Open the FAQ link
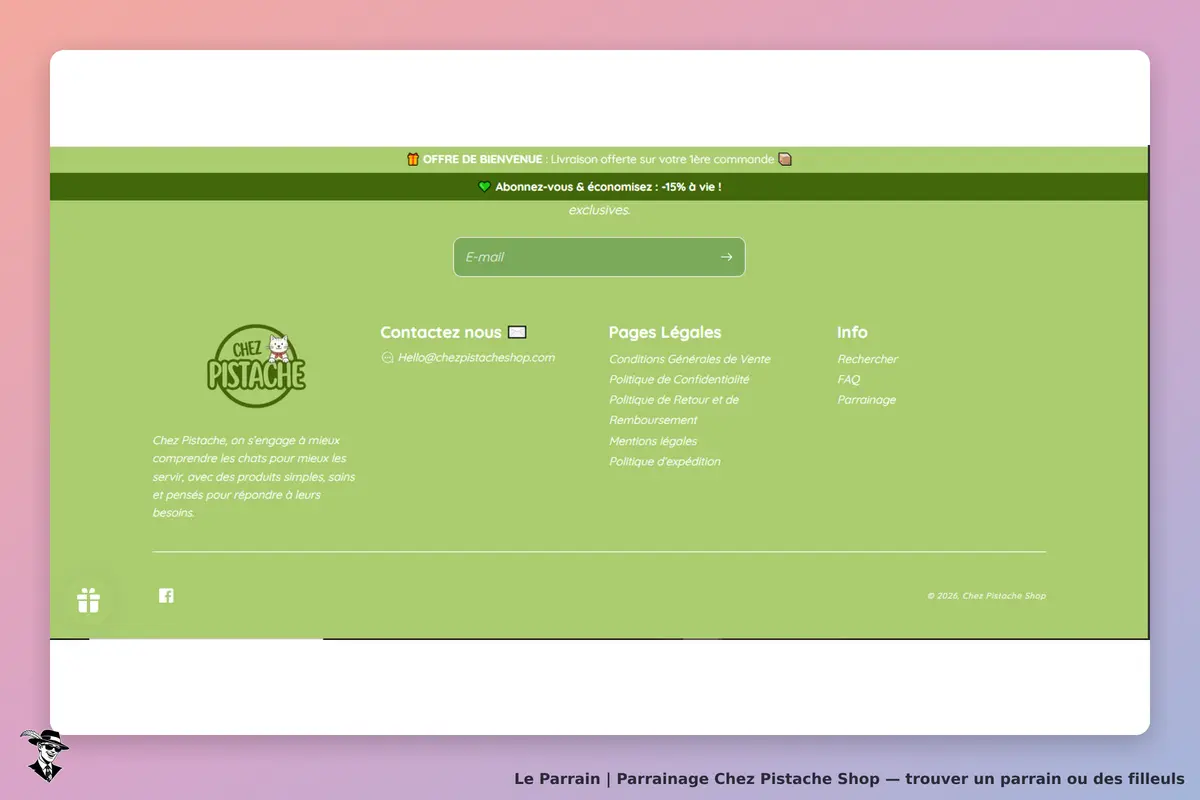Viewport: 1200px width, 800px height. 848,380
